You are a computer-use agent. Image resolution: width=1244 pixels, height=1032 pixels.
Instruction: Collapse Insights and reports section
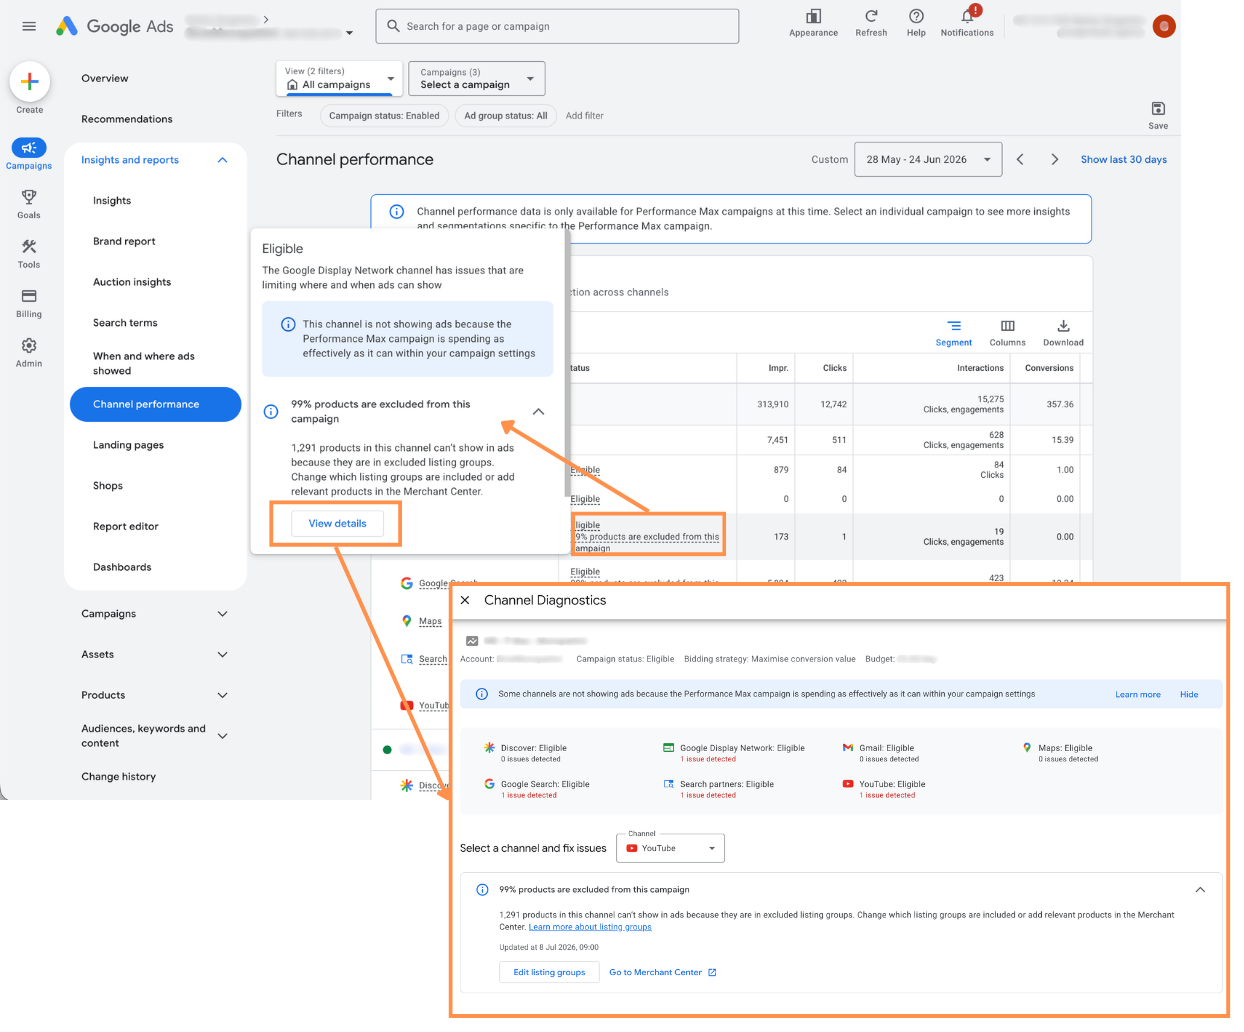tap(222, 160)
